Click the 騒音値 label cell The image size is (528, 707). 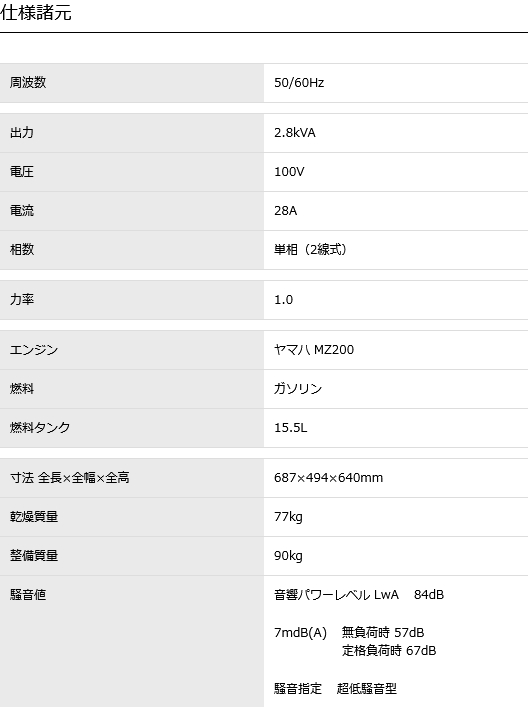tap(132, 641)
